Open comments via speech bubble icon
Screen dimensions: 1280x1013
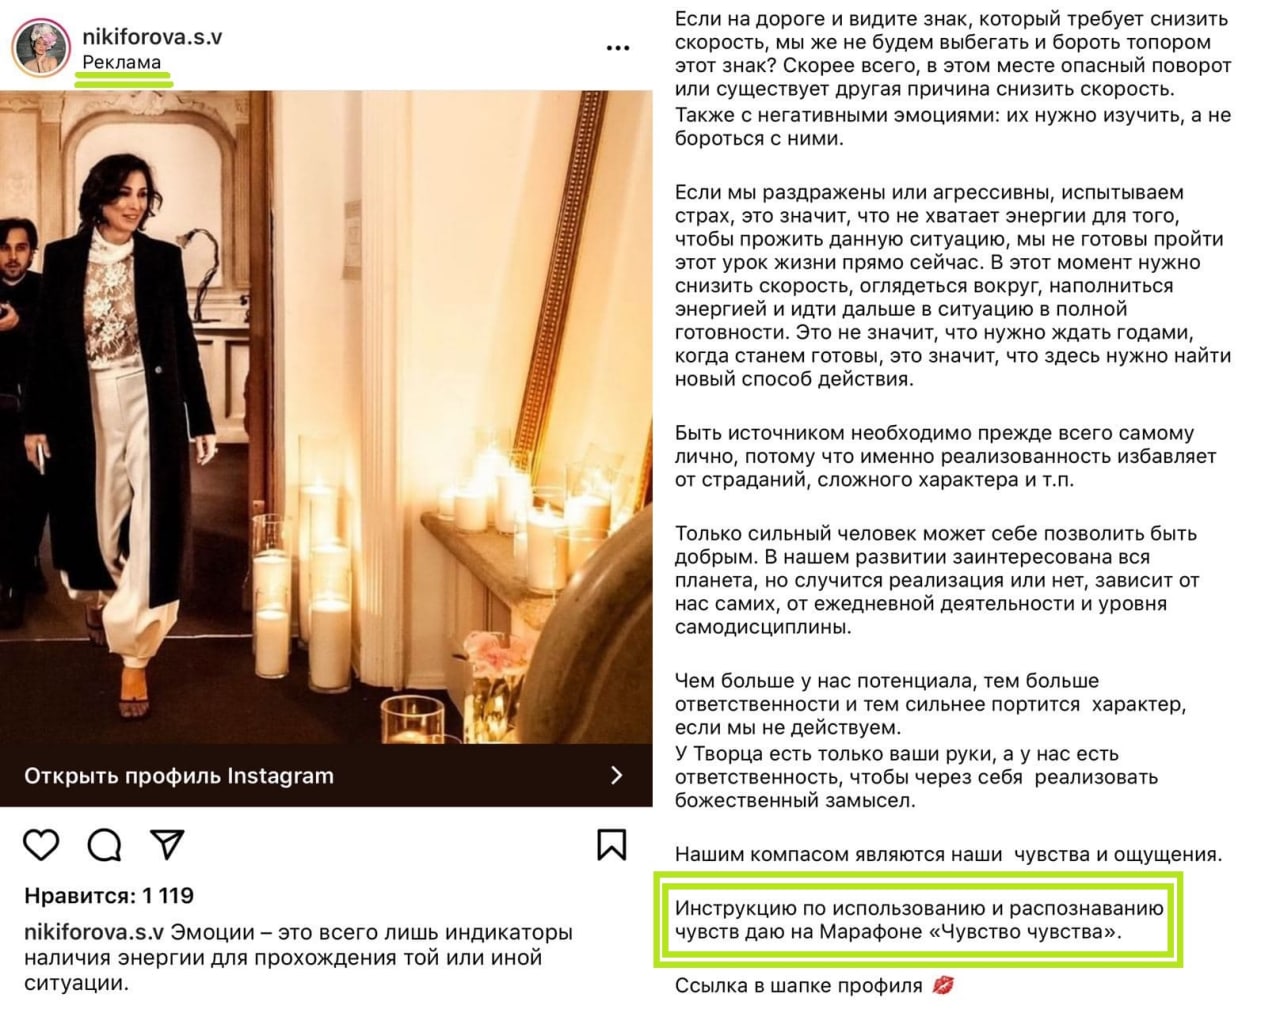104,845
